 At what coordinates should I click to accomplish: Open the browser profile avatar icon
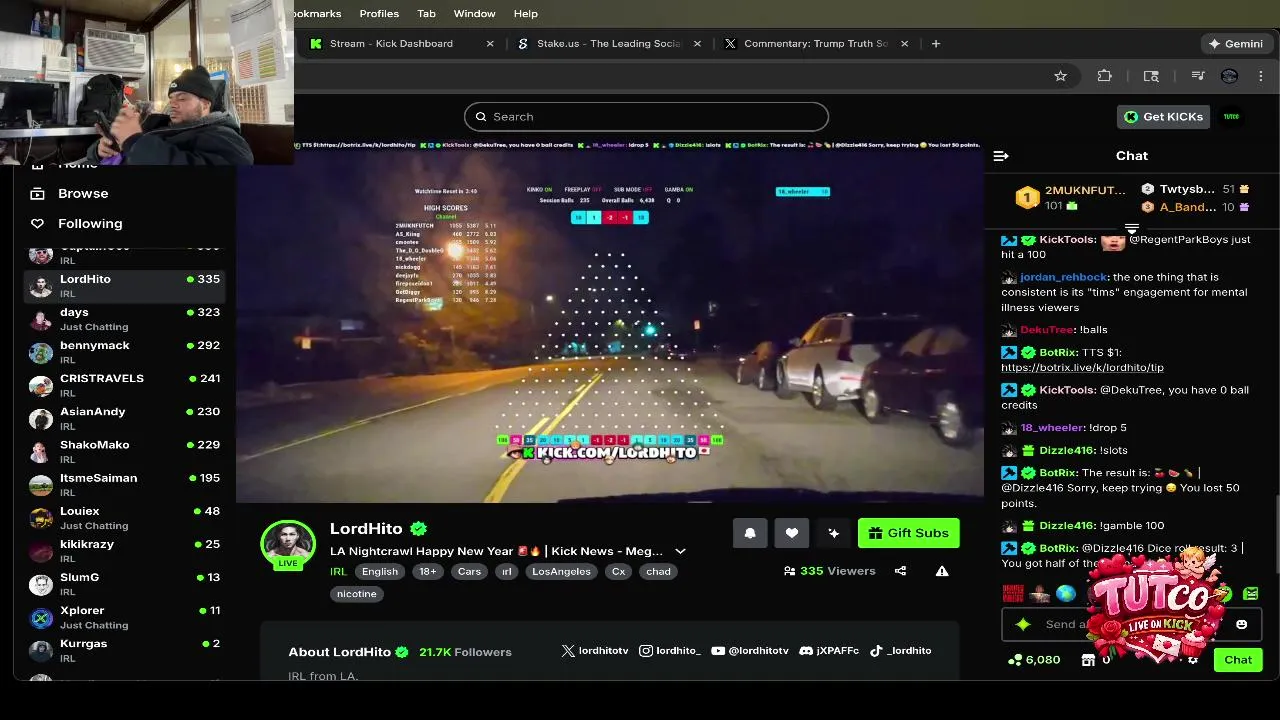click(1230, 76)
